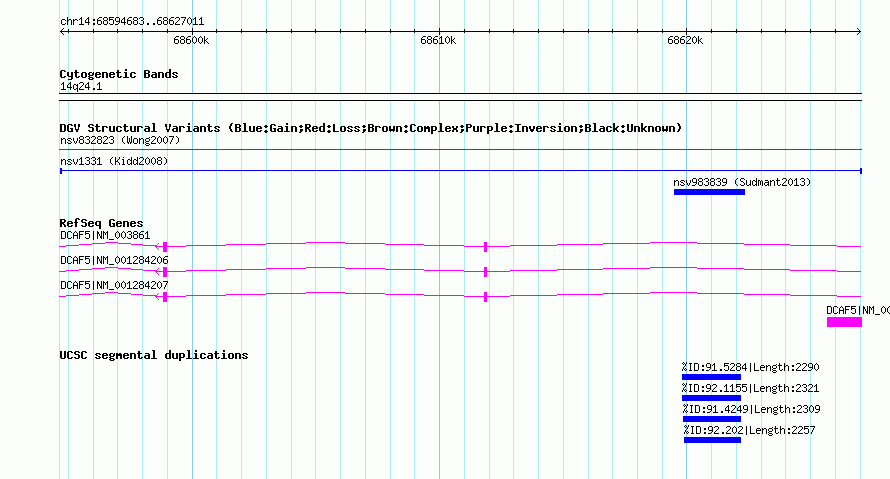
Task: Select the 68600k ruler tick label
Action: (191, 40)
